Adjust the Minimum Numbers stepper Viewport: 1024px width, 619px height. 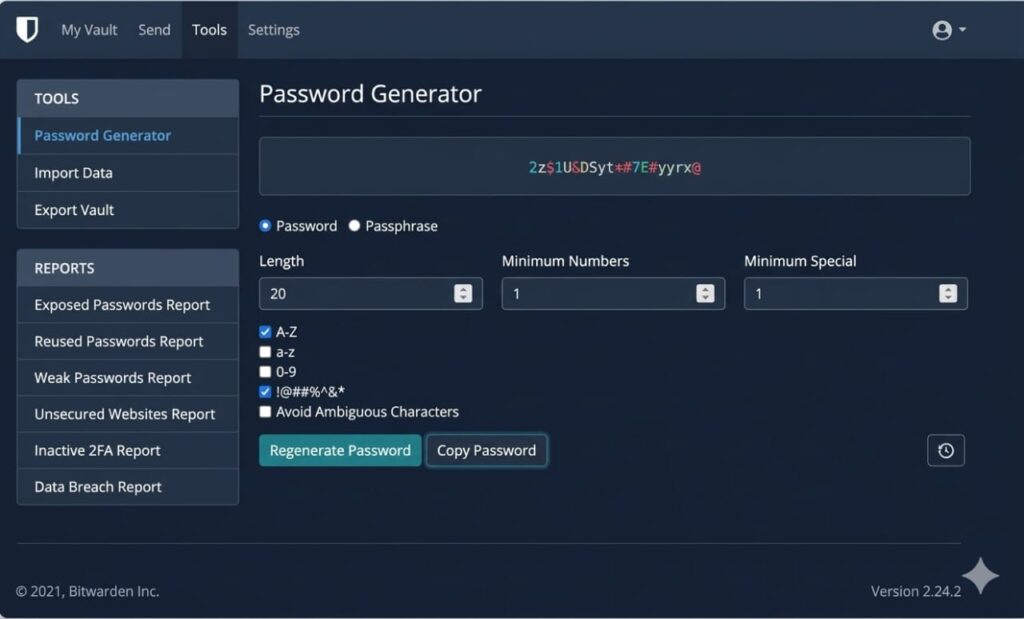pos(705,294)
